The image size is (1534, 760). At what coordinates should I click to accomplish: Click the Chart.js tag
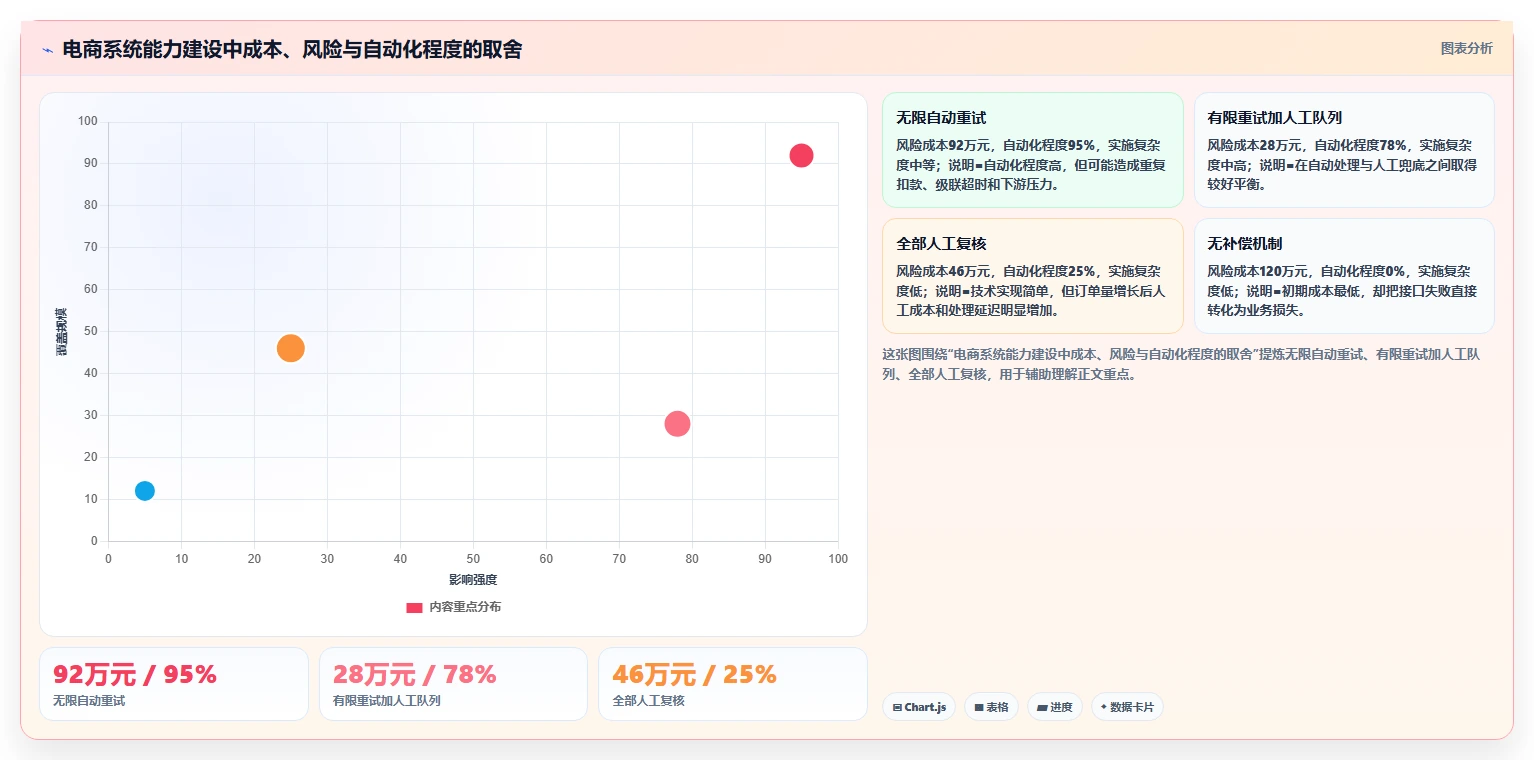click(919, 707)
